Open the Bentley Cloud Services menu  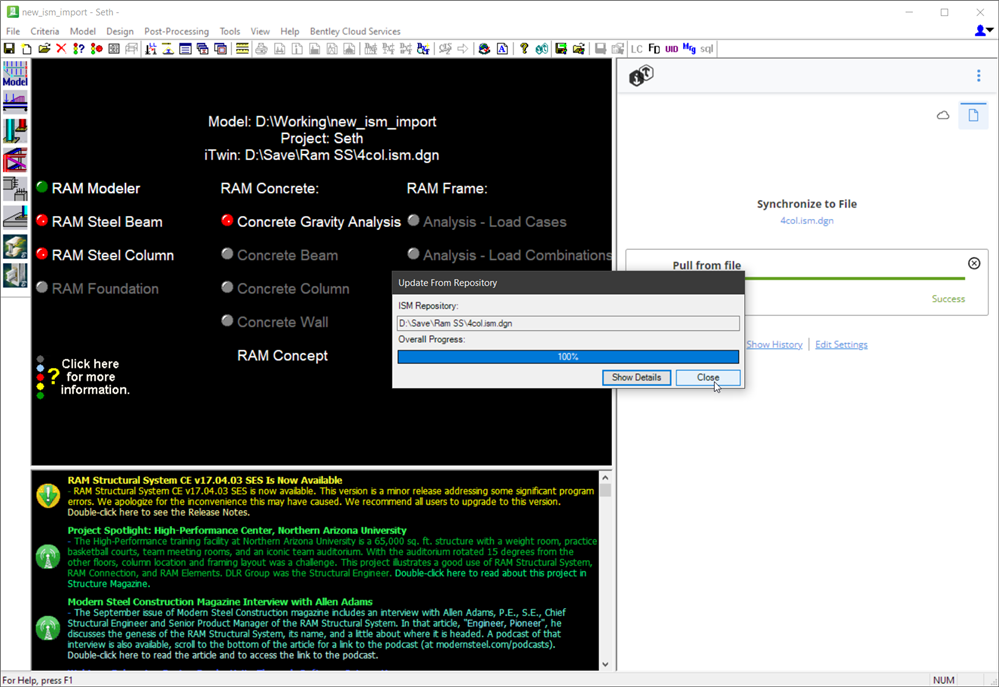[355, 31]
